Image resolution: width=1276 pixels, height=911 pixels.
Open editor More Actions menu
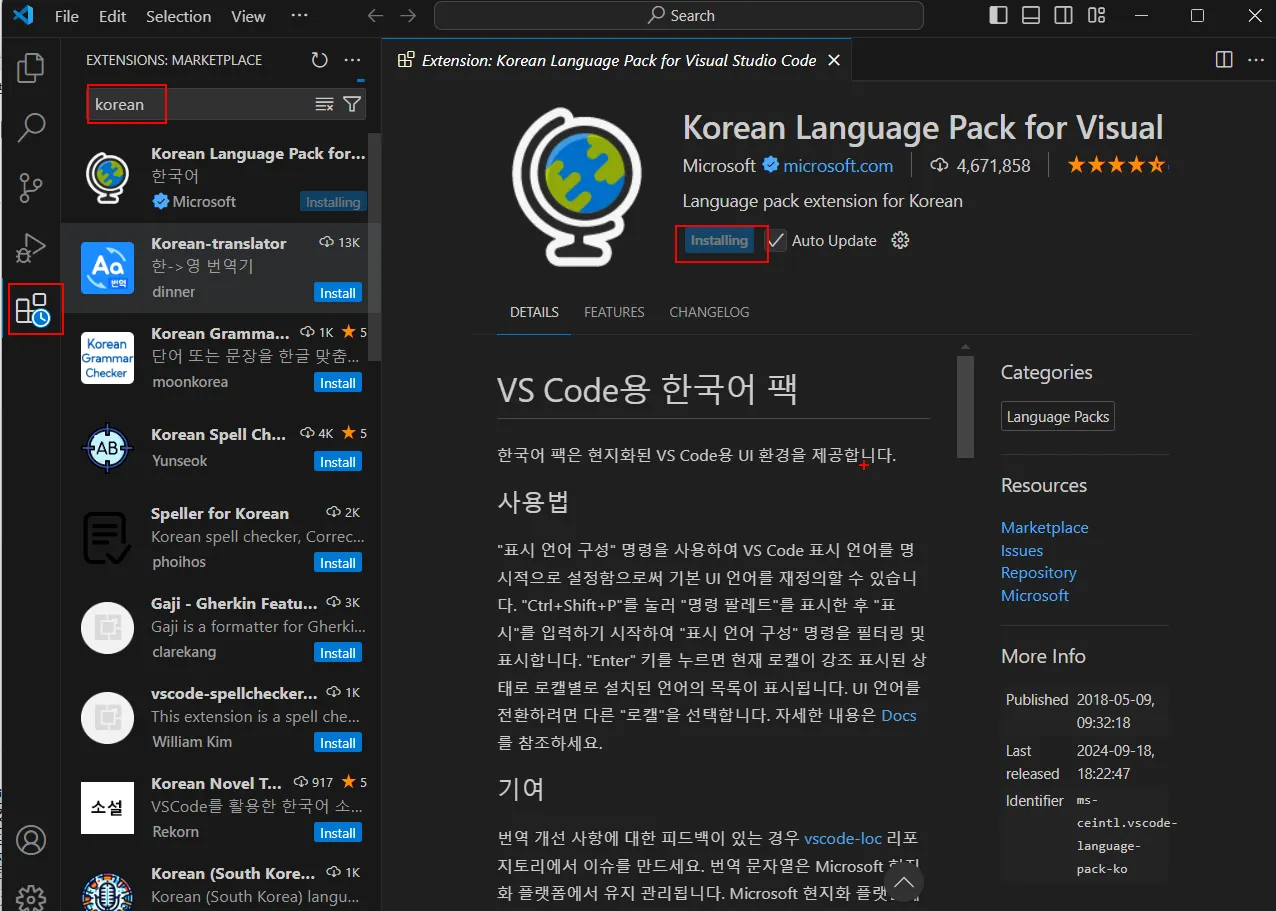1256,60
